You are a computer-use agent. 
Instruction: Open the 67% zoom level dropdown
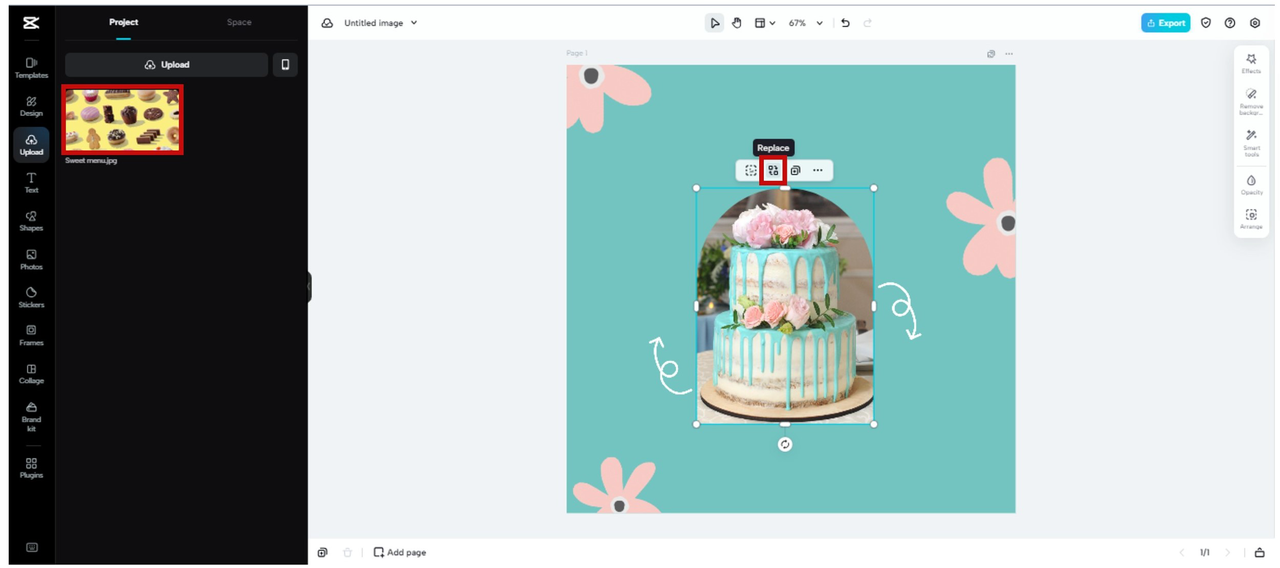click(806, 23)
